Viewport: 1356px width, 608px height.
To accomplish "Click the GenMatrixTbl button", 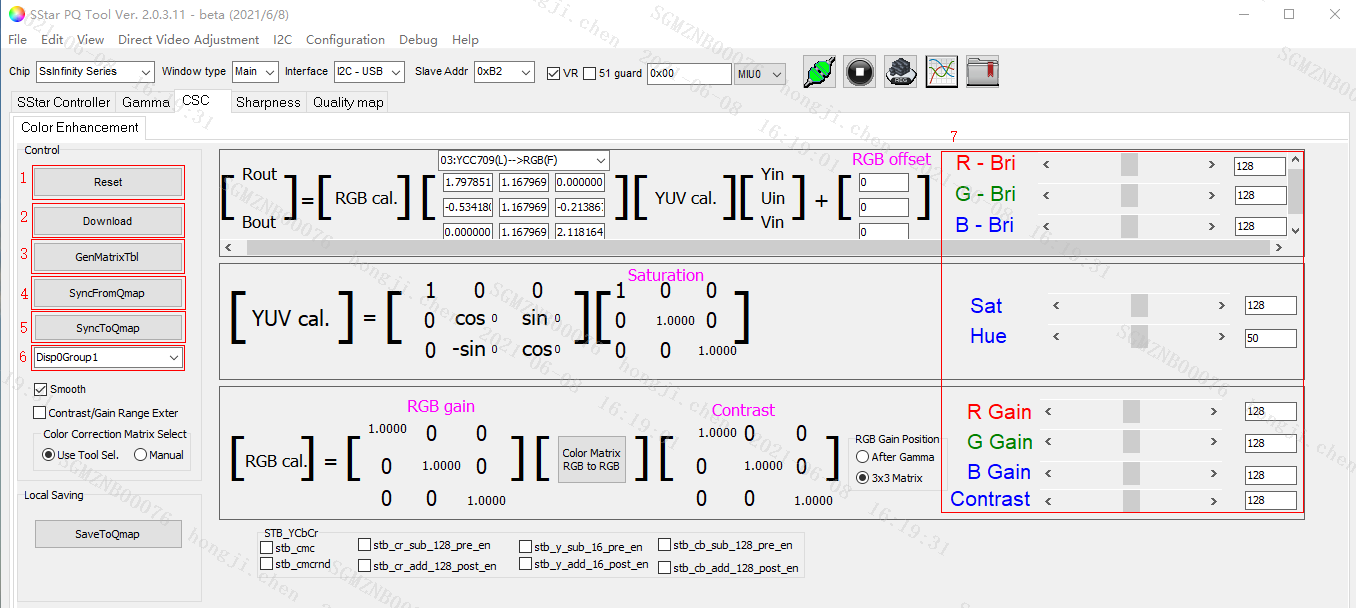I will (108, 257).
